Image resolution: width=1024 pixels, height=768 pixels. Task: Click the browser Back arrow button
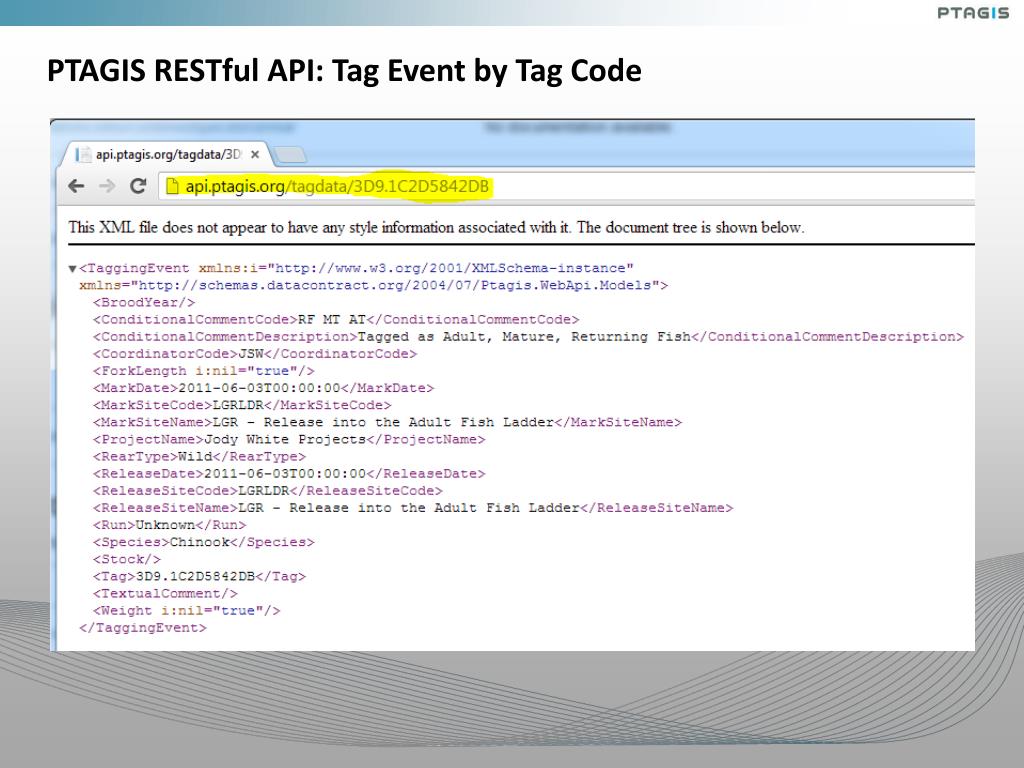76,186
